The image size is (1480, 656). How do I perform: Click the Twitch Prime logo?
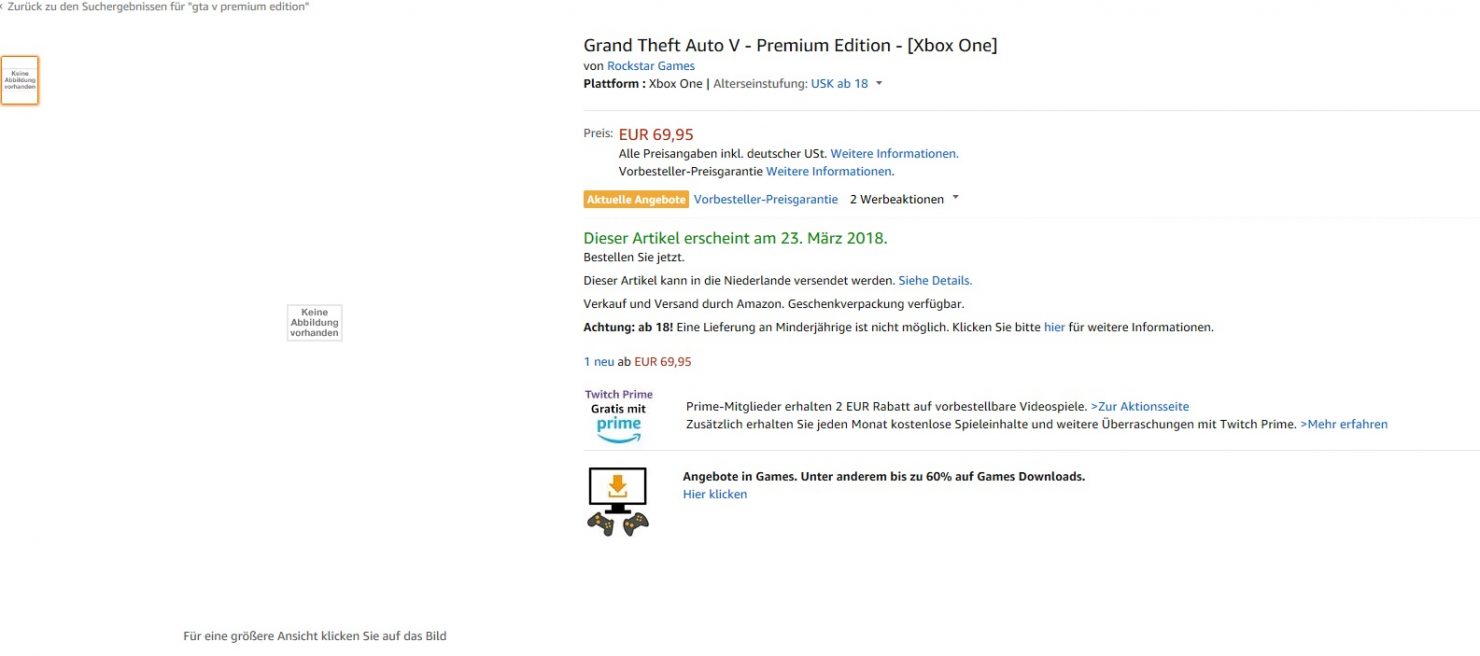618,415
